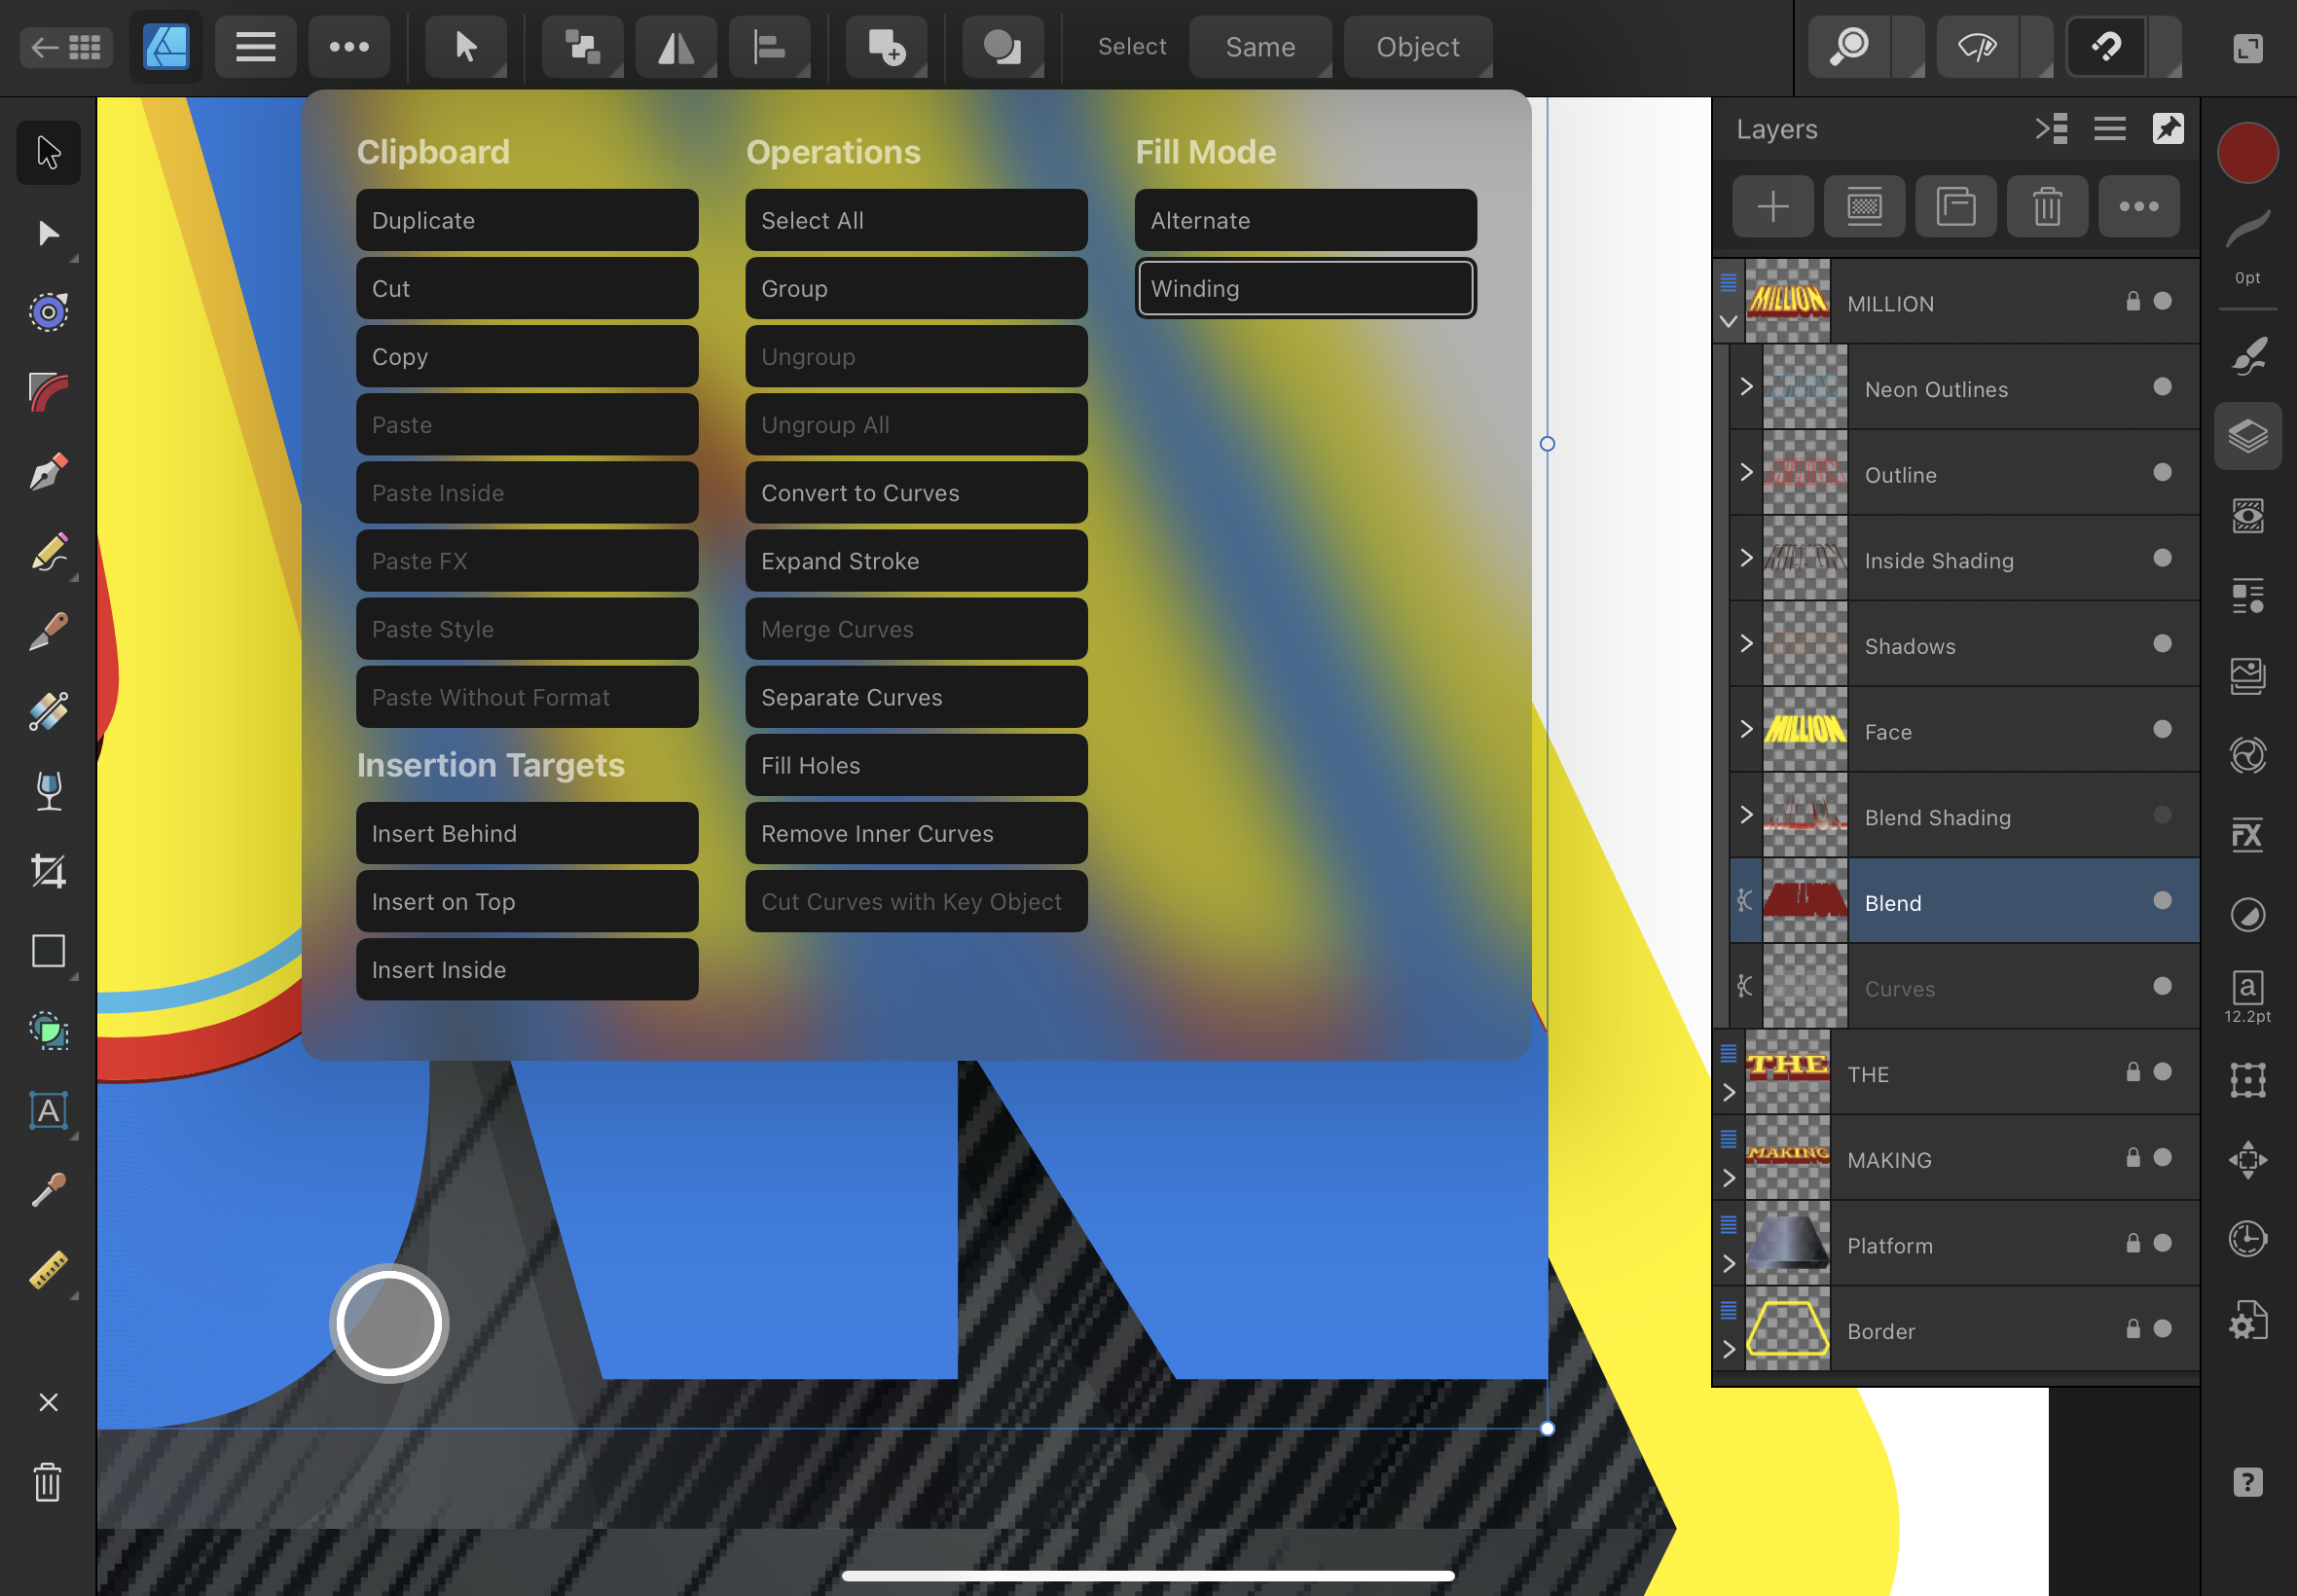Screen dimensions: 2297x1596
Task: Select Winding fill mode
Action: [1305, 288]
